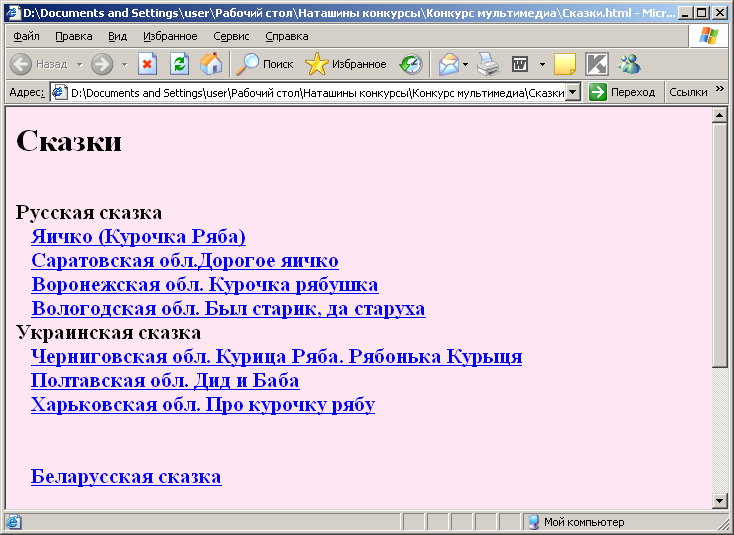This screenshot has height=535, width=734.
Task: Close the Internet Explorer window
Action: coord(719,13)
